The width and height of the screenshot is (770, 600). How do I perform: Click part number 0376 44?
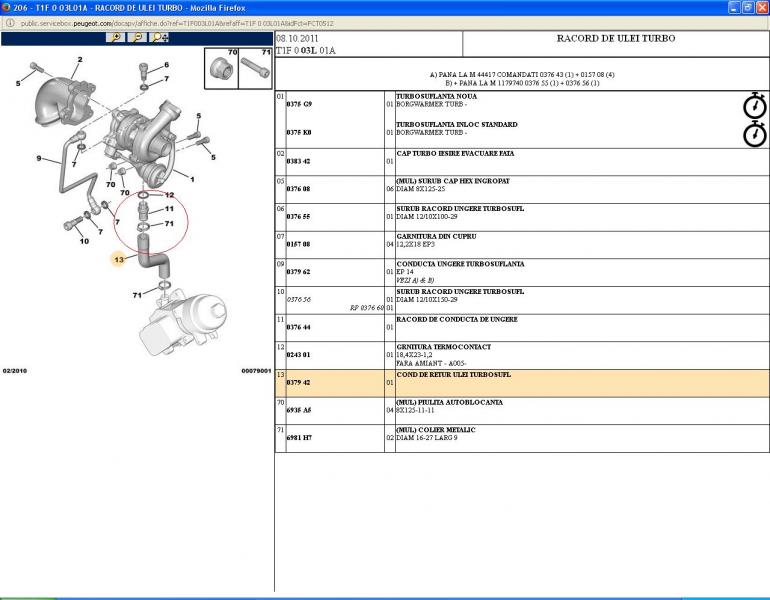pyautogui.click(x=299, y=327)
